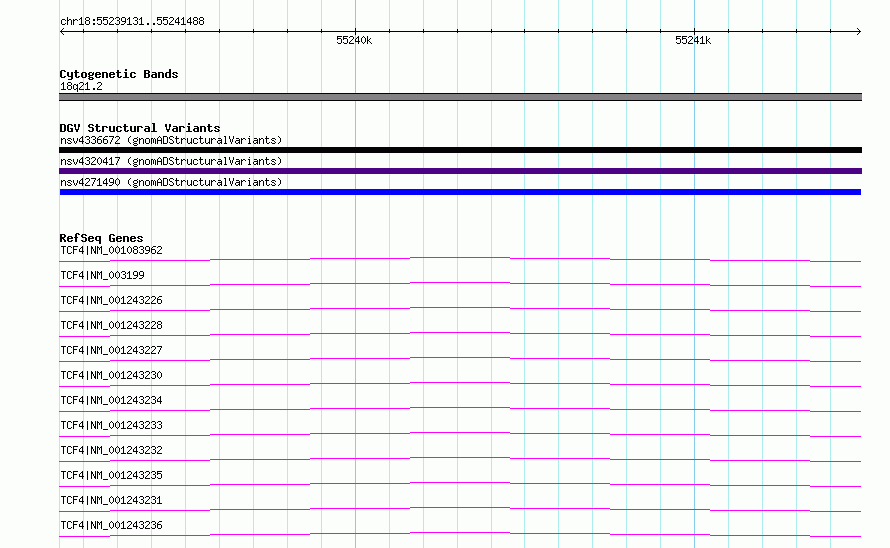The width and height of the screenshot is (890, 548).
Task: Click the gray 18q21.2 cytogenetic band bar
Action: click(460, 97)
